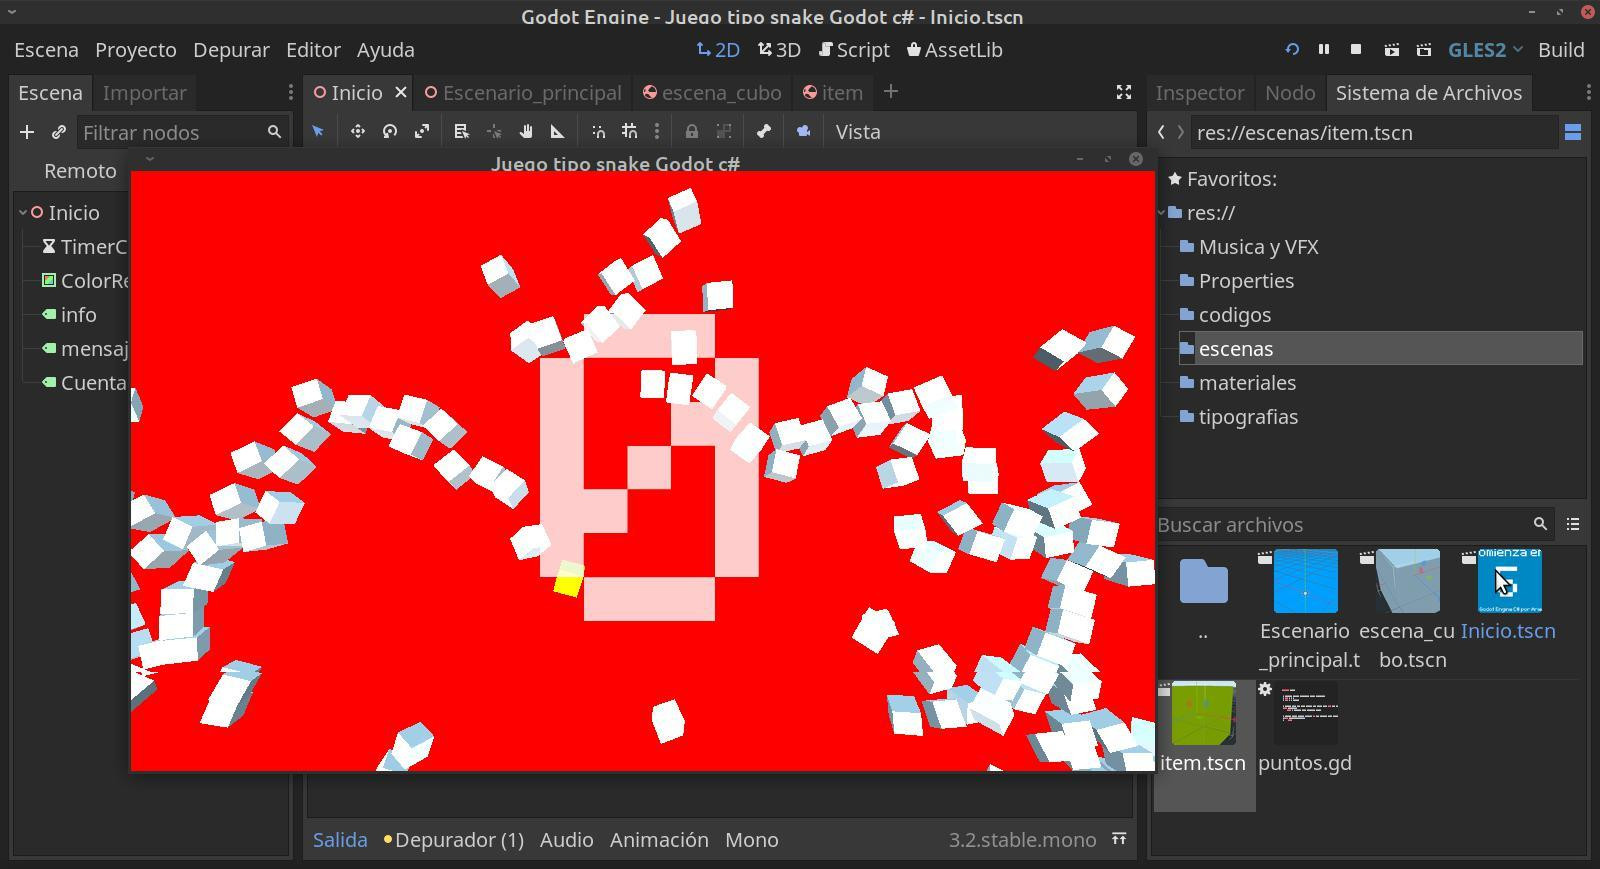Screen dimensions: 1600x869
Task: Open the GLES2 renderer dropdown
Action: pyautogui.click(x=1485, y=50)
